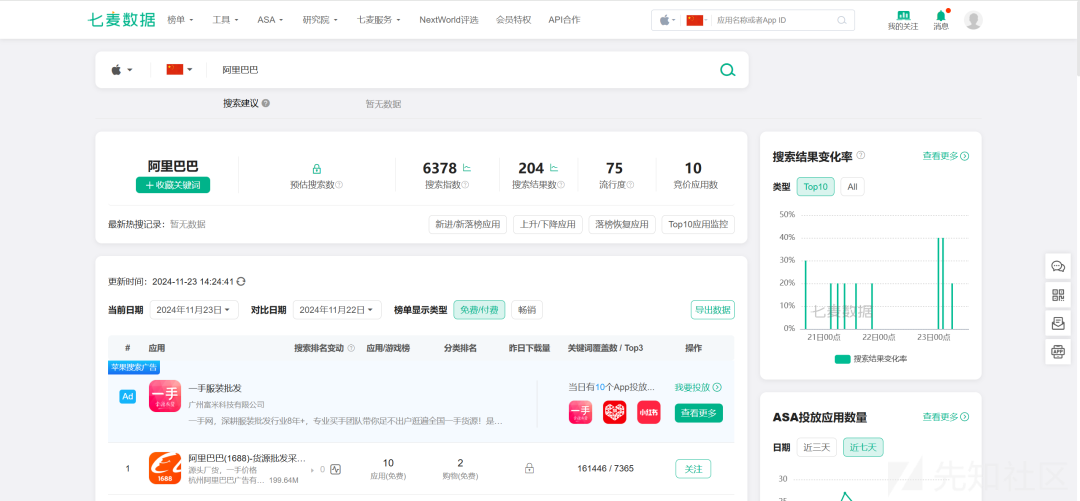The image size is (1080, 501).
Task: Click the 关注 button for 阿里巴巴(1688)
Action: coord(693,469)
